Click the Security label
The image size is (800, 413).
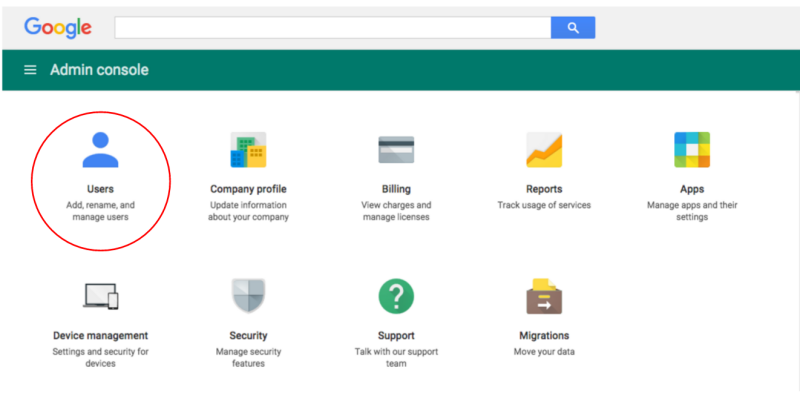click(248, 335)
